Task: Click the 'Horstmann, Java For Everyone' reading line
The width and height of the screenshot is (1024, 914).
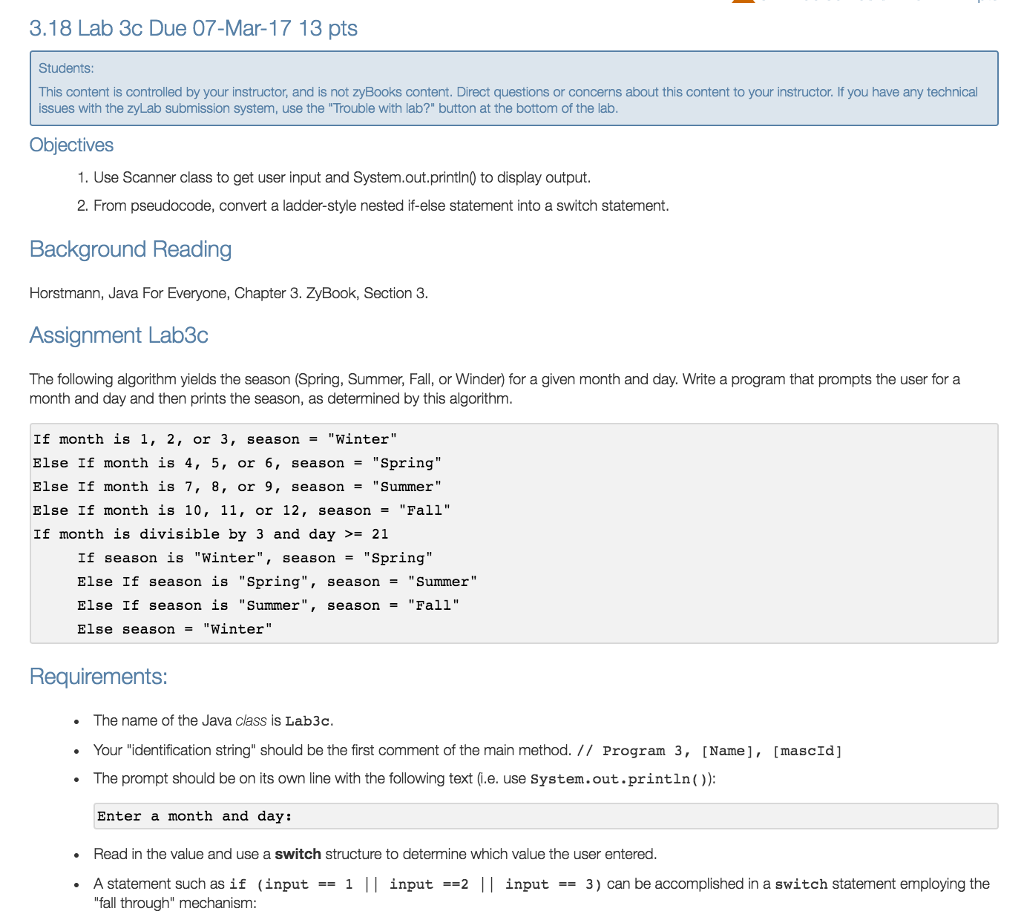Action: (229, 293)
